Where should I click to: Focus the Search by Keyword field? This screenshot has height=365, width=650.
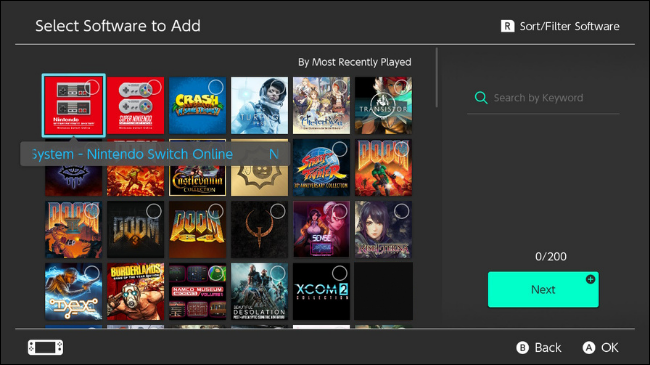[543, 98]
